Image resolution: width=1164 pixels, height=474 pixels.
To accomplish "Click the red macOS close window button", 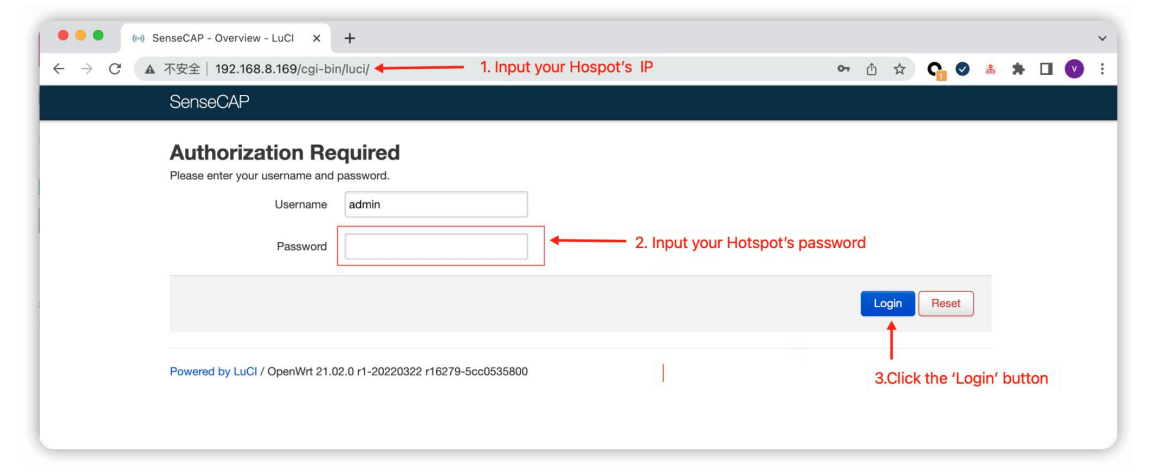I will 62,36.
